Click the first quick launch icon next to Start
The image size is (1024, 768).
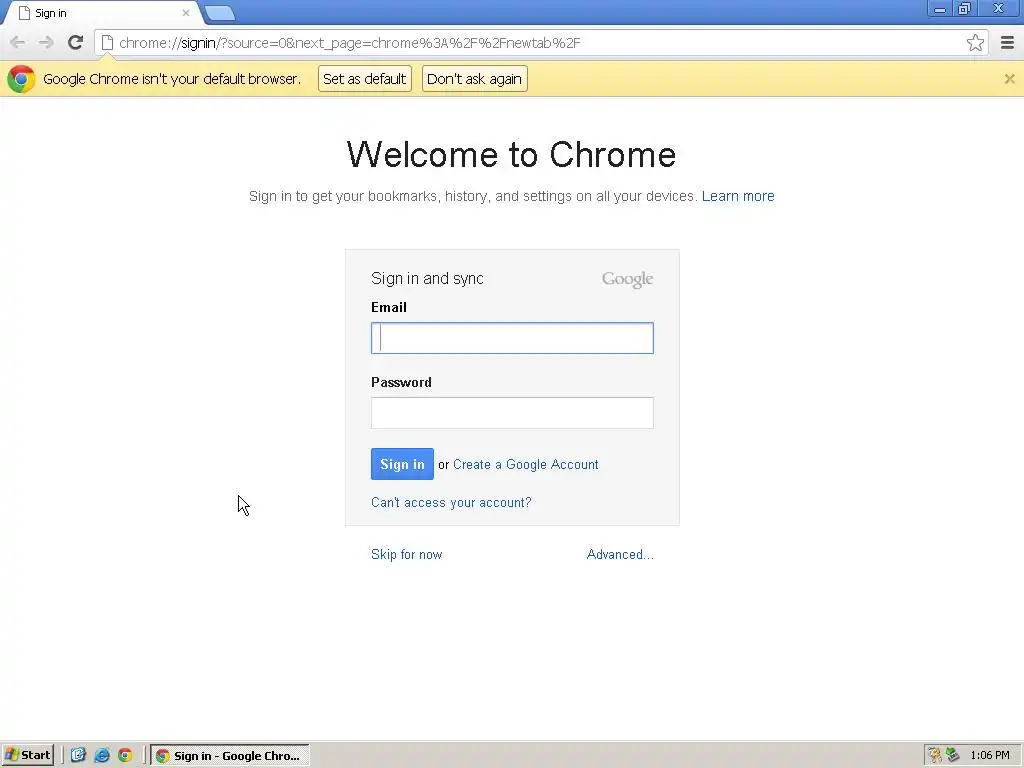(x=78, y=756)
